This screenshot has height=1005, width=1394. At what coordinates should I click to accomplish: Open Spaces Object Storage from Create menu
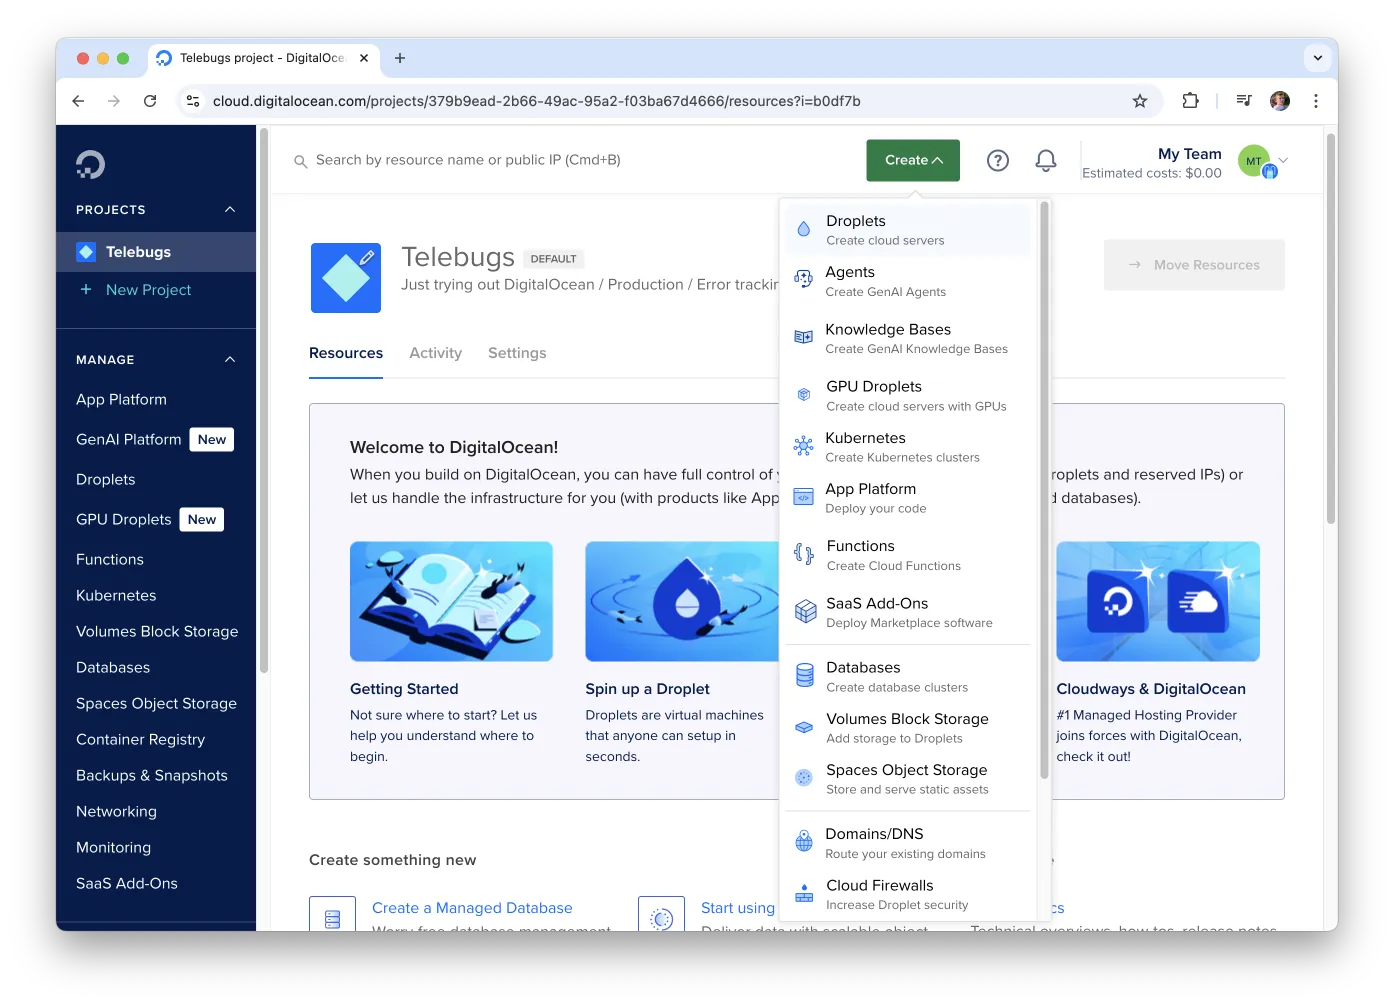coord(906,778)
